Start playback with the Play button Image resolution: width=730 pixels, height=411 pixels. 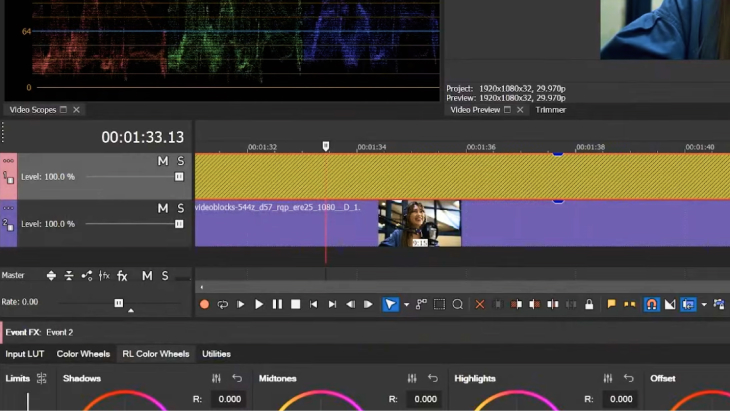(259, 304)
